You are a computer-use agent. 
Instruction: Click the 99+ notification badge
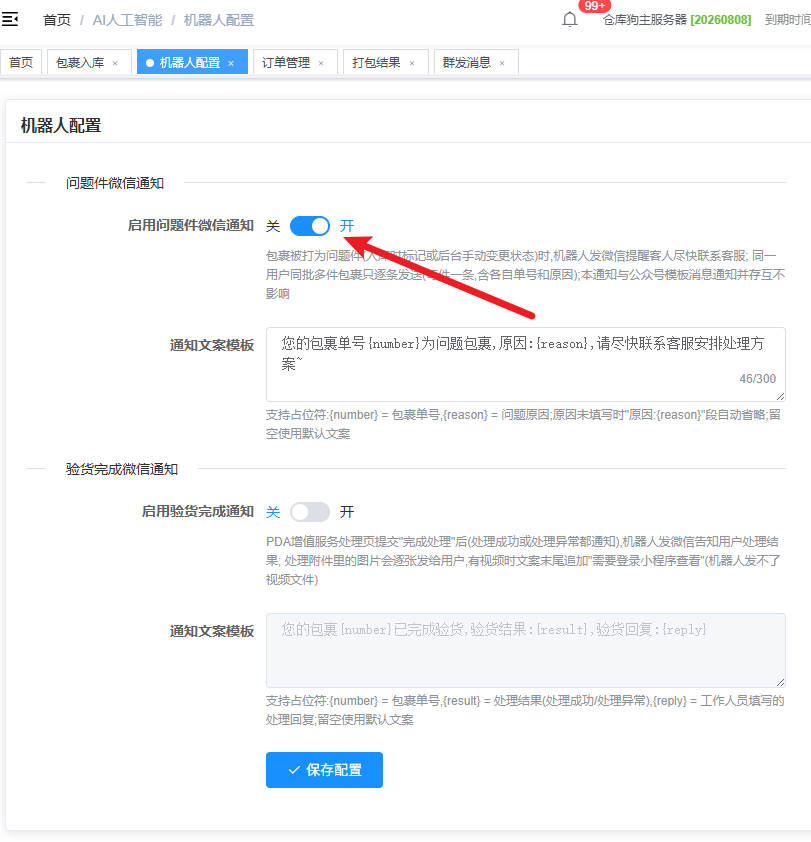coord(595,6)
